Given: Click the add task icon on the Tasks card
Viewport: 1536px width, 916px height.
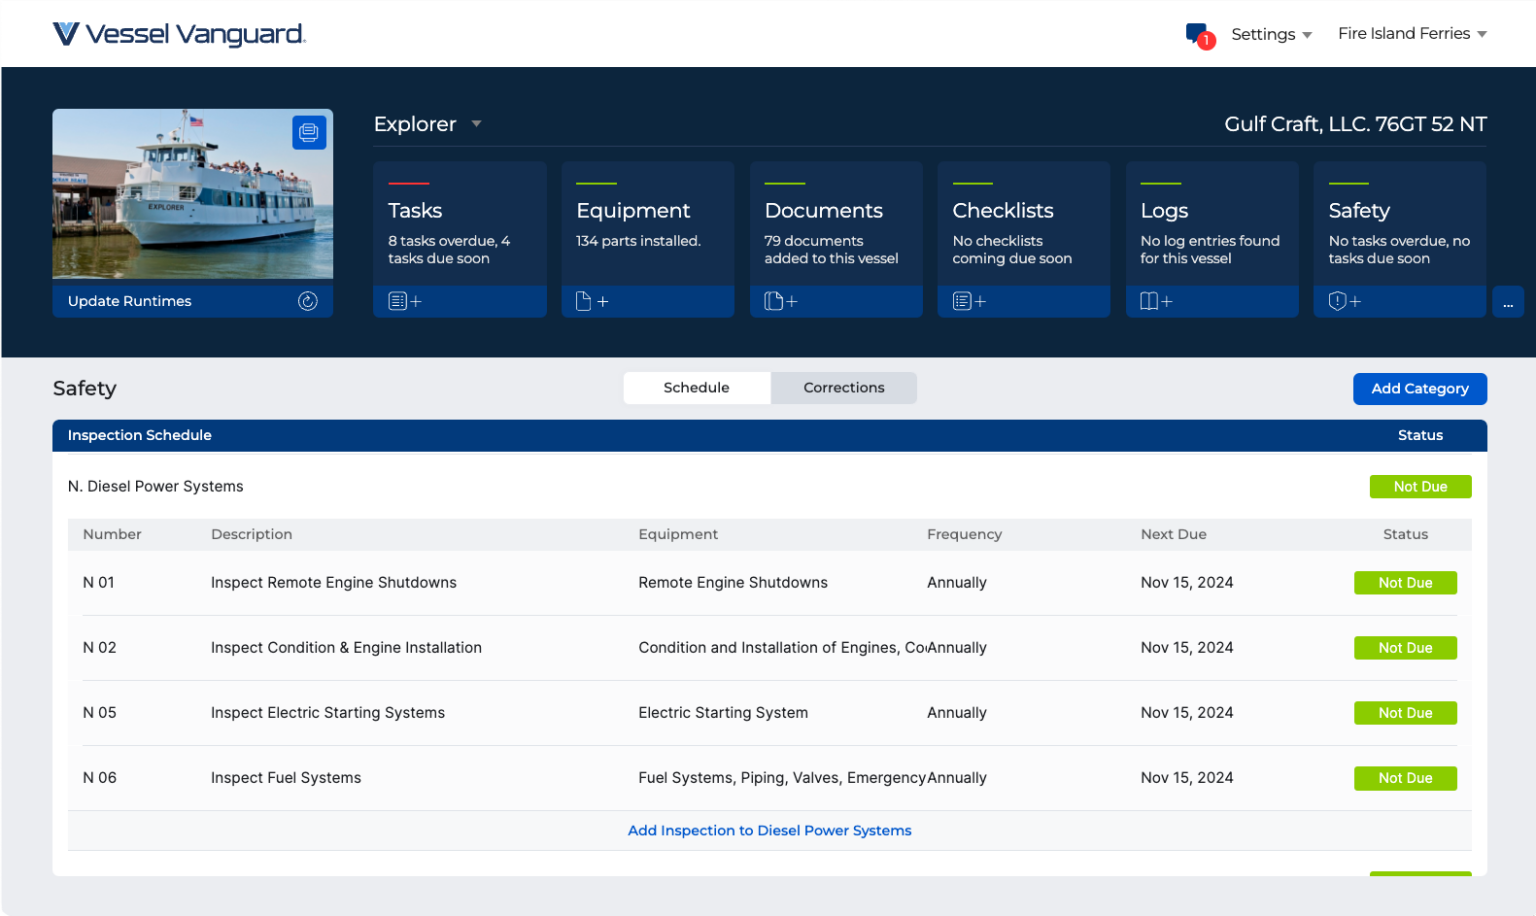Looking at the screenshot, I should point(404,300).
